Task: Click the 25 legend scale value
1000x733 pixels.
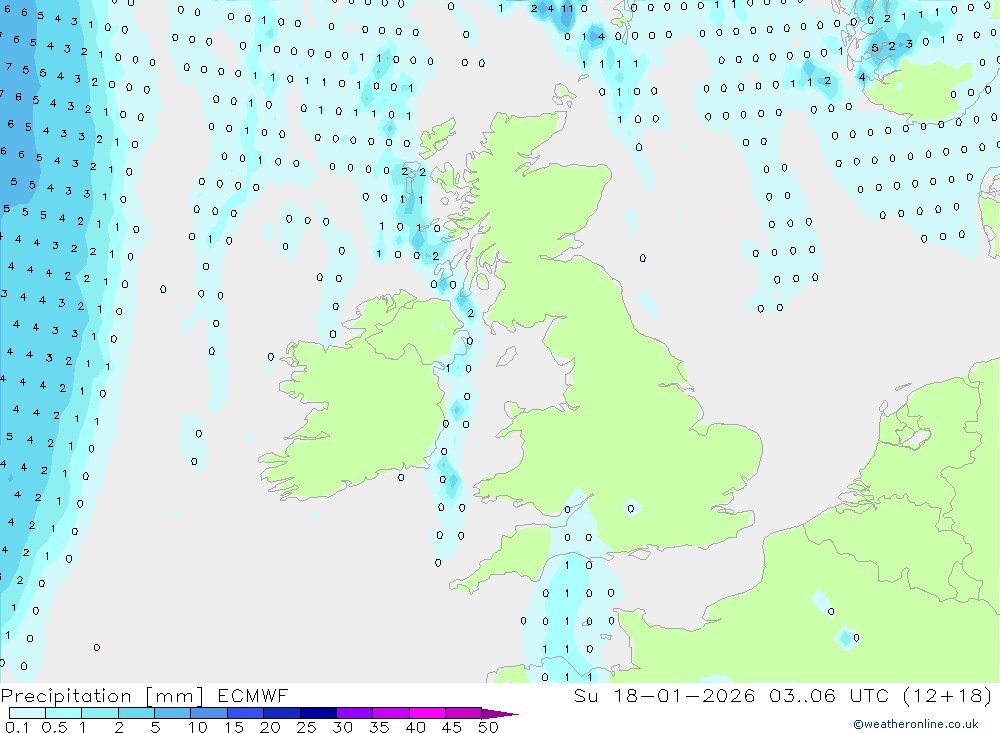Action: pos(307,727)
